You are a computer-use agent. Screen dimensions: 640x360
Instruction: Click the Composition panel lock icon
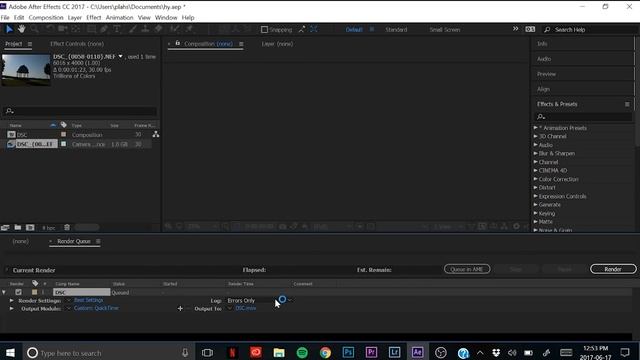coord(178,43)
